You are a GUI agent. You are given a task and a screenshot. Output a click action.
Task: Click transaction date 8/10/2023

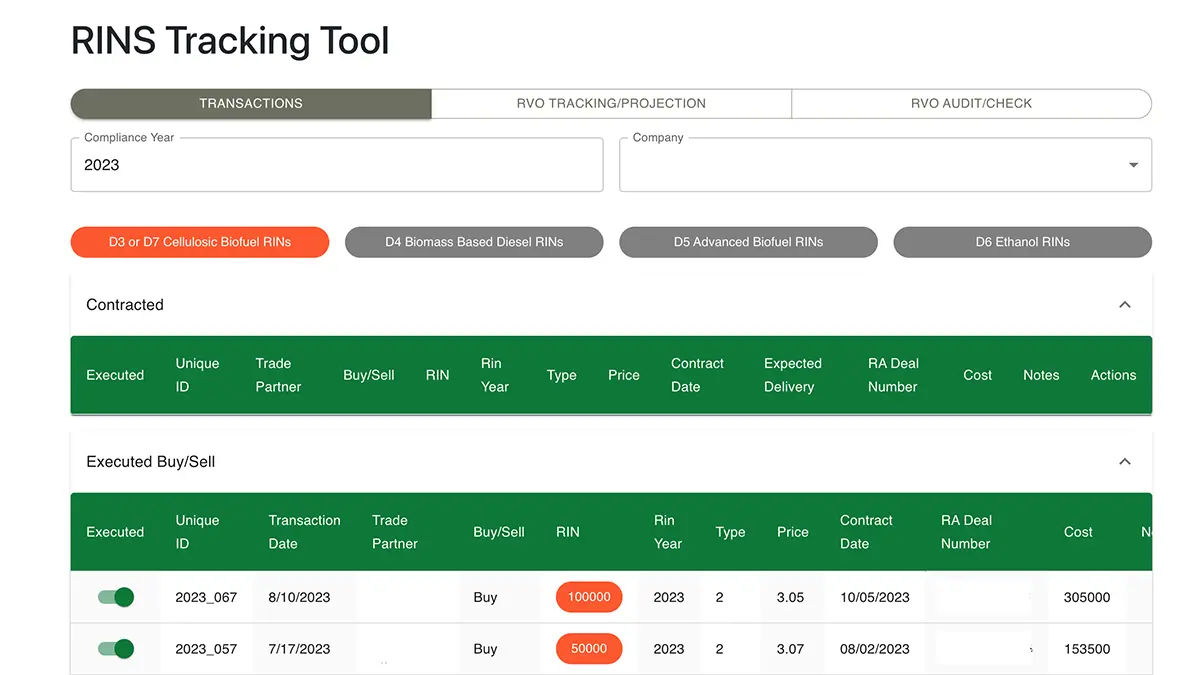point(299,597)
